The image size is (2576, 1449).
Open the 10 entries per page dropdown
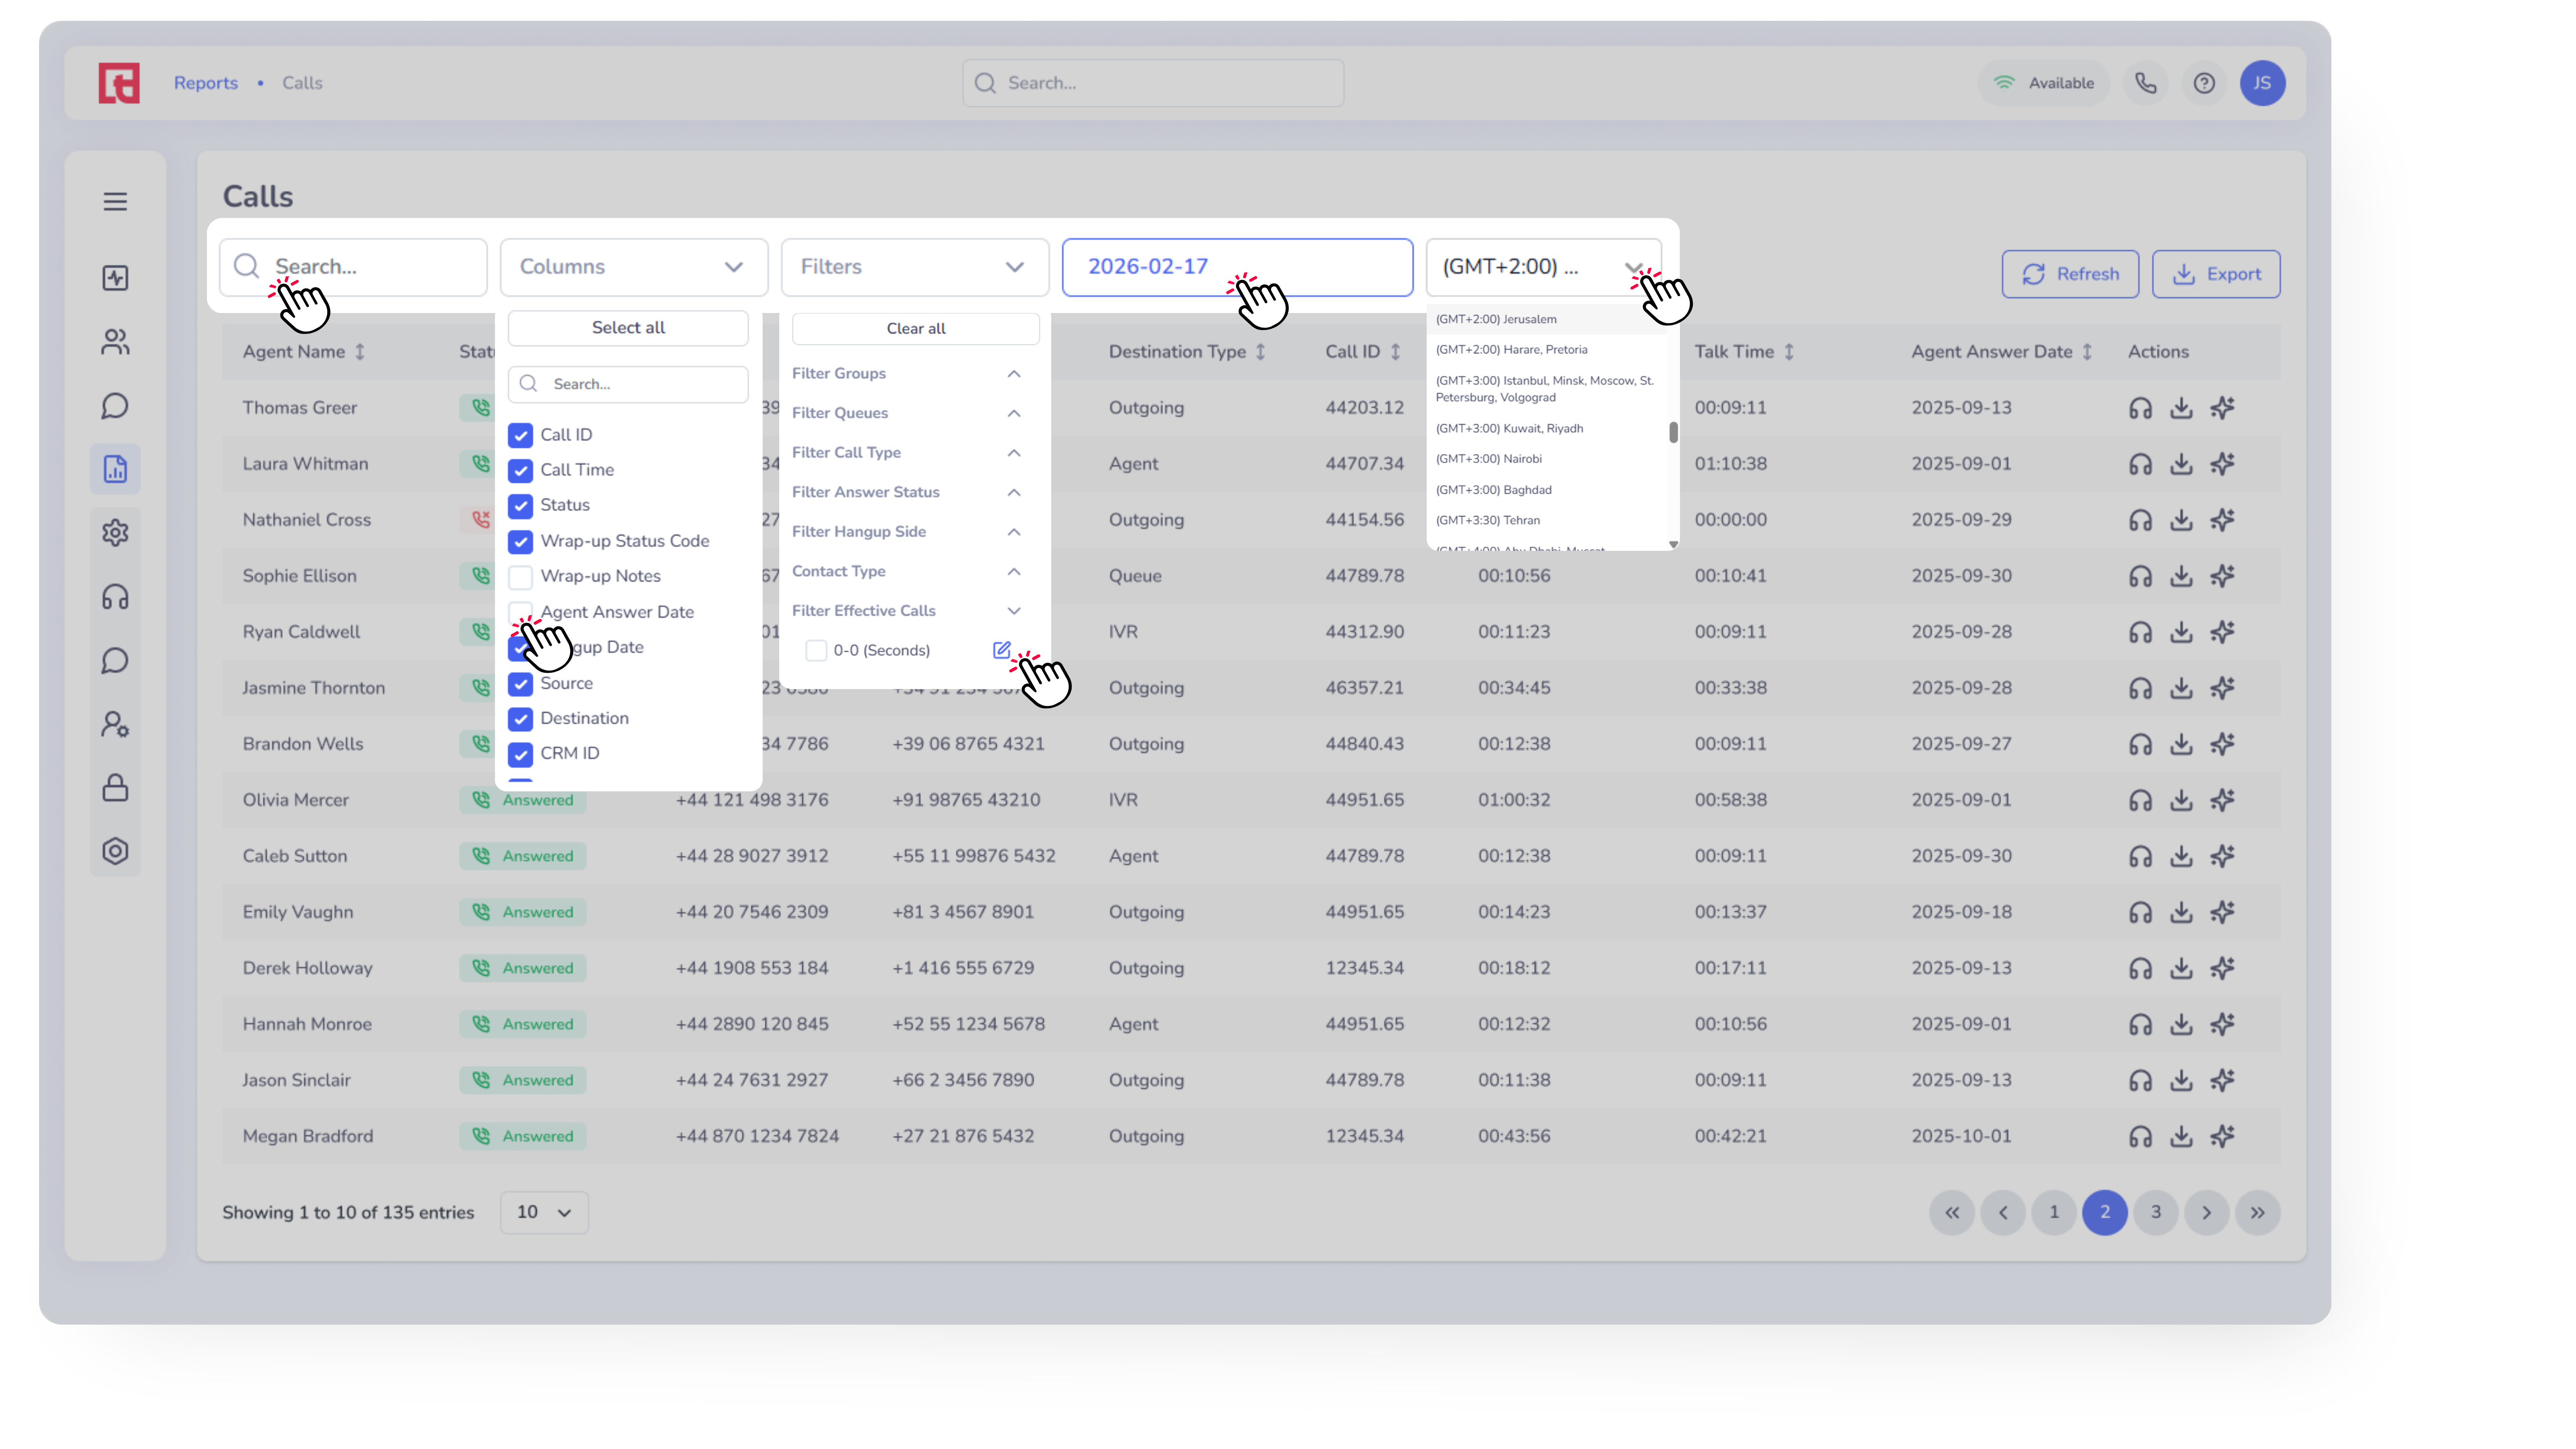[x=543, y=1212]
